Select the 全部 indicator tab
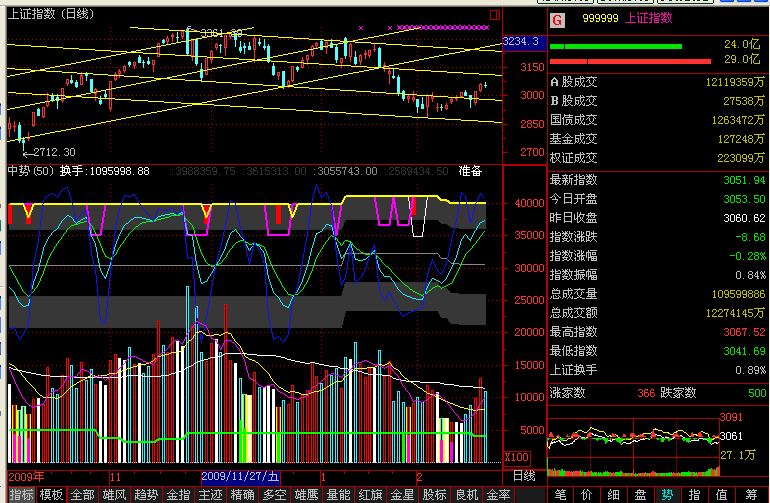 click(83, 495)
